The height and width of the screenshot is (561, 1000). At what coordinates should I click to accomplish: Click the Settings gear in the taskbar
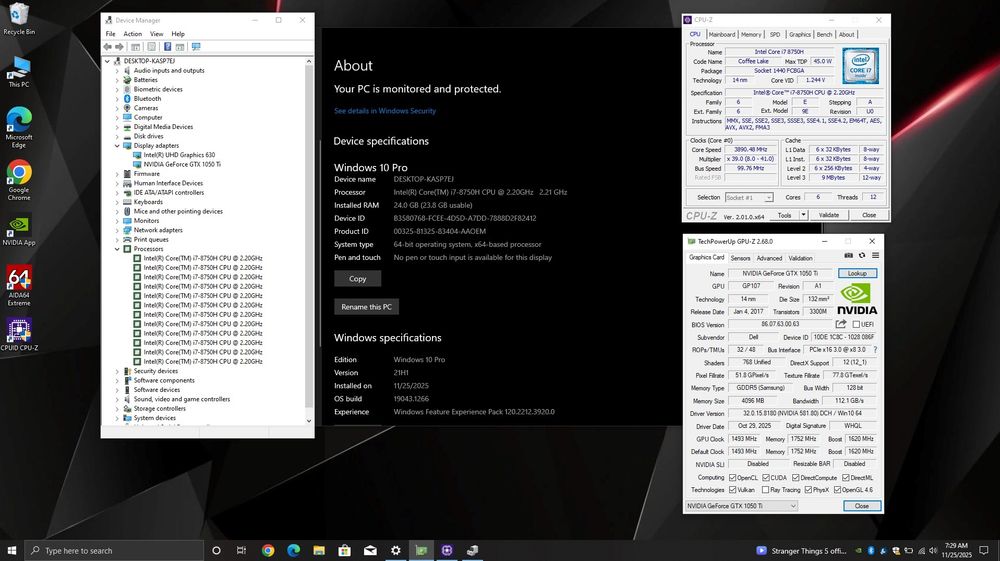pyautogui.click(x=395, y=550)
